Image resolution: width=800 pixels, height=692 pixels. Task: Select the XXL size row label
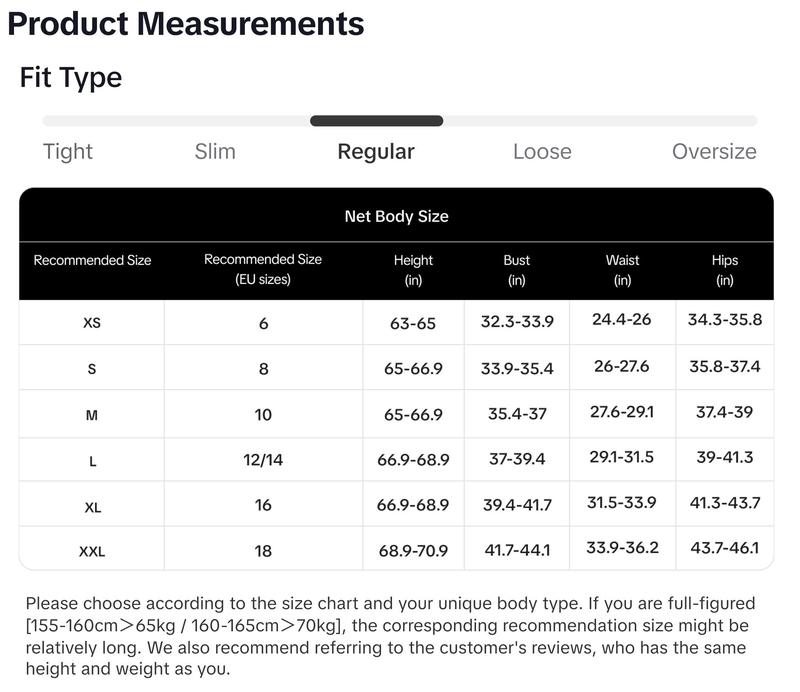point(92,552)
